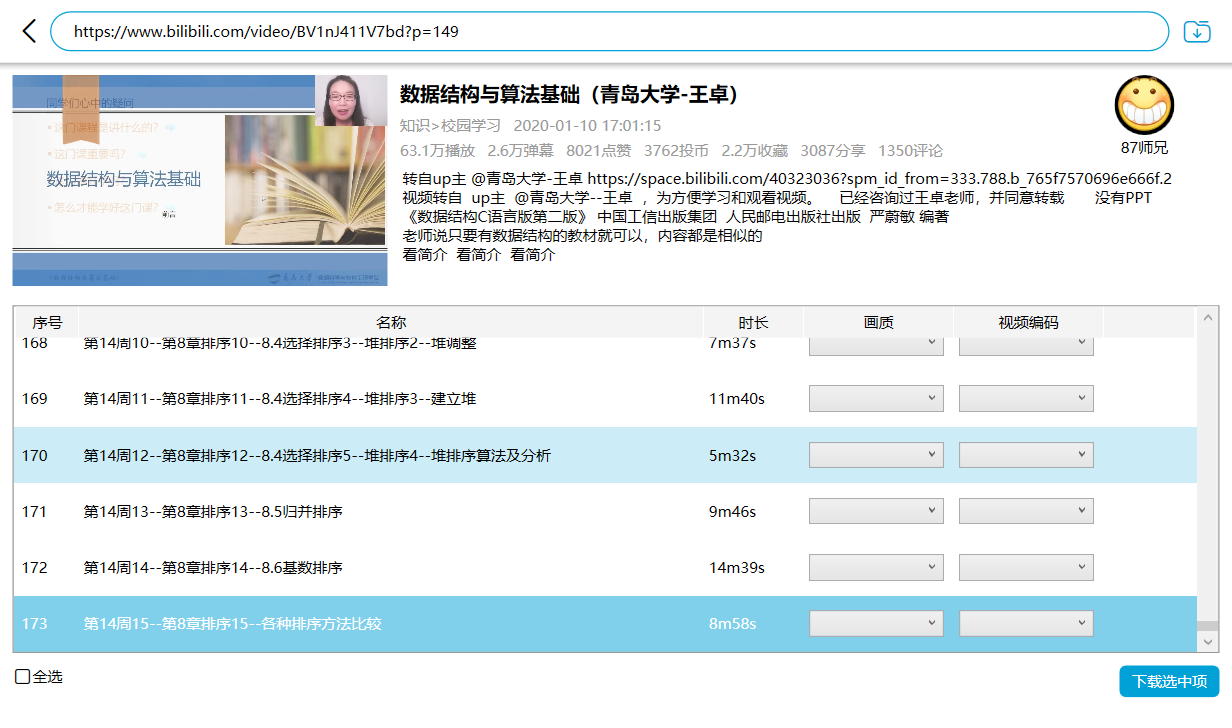This screenshot has height=728, width=1232.
Task: Click duration 11m40s cell
Action: pyautogui.click(x=737, y=399)
